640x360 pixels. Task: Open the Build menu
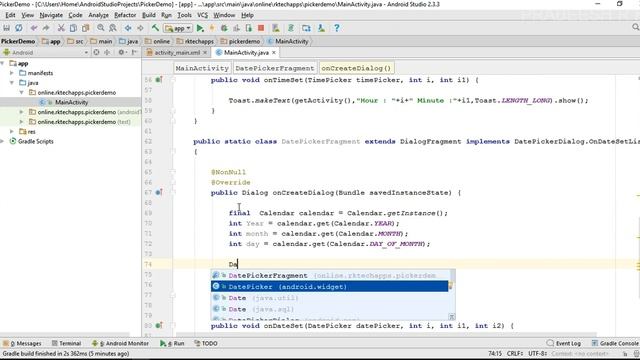[149, 15]
